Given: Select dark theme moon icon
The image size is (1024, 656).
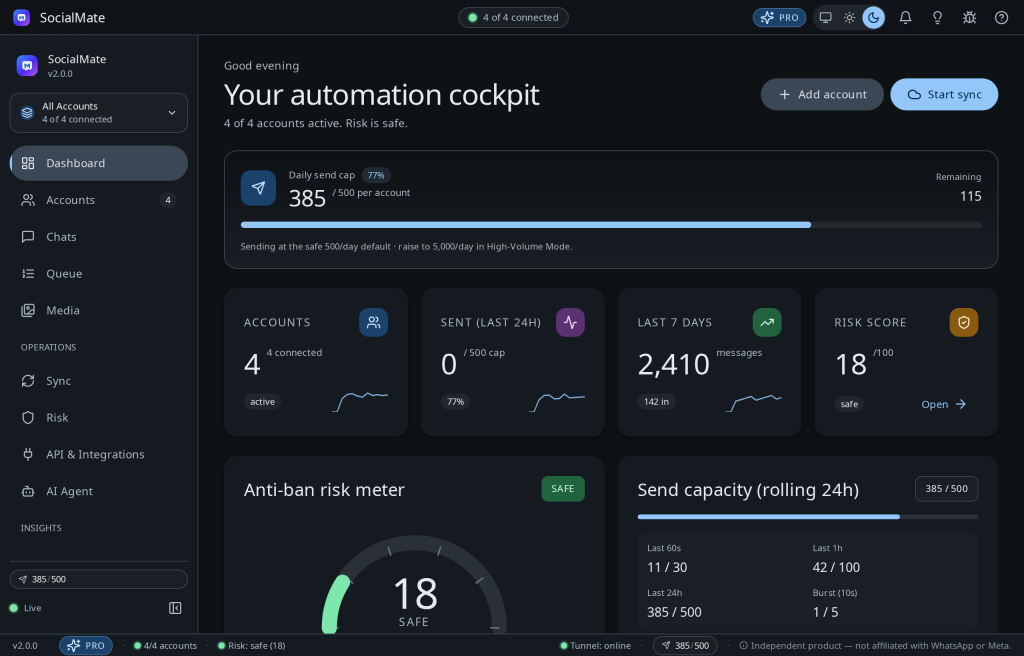Looking at the screenshot, I should [x=873, y=18].
